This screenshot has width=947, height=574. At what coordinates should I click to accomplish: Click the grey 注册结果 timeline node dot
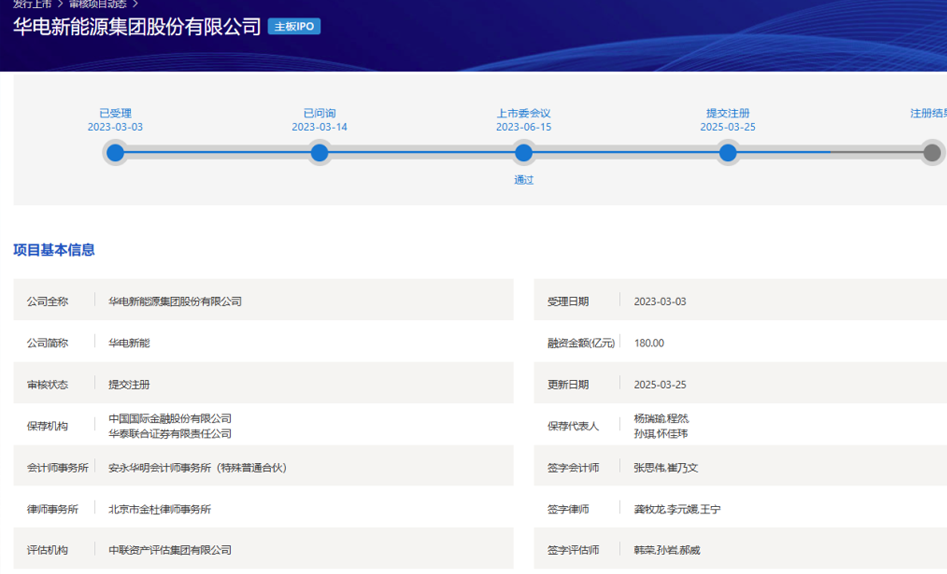pos(932,153)
